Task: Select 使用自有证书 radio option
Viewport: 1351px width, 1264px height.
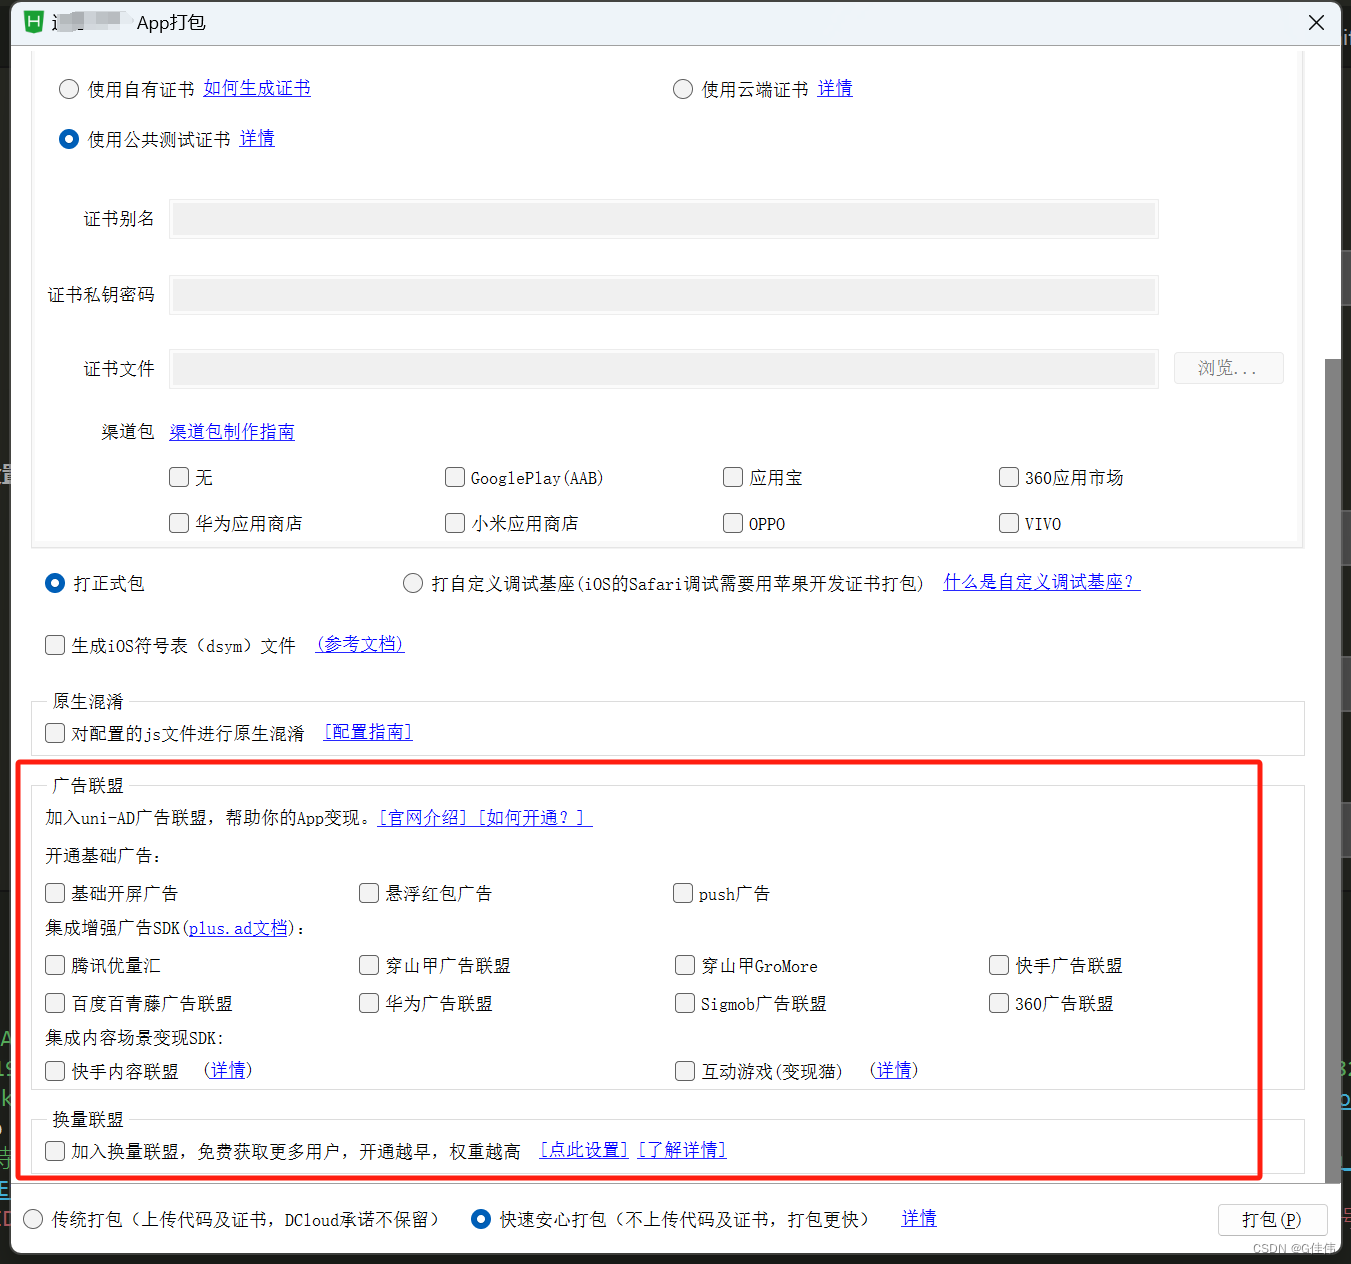Action: pos(69,89)
